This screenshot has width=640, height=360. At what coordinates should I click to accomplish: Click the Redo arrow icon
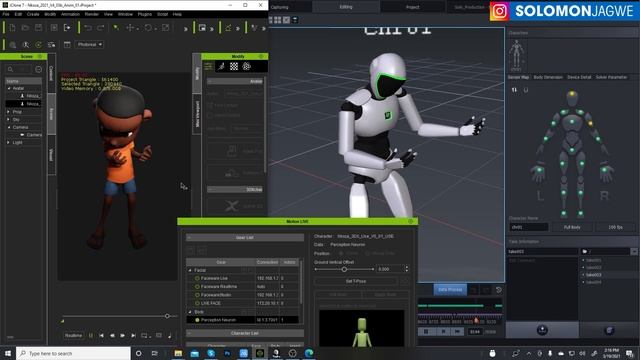100,28
